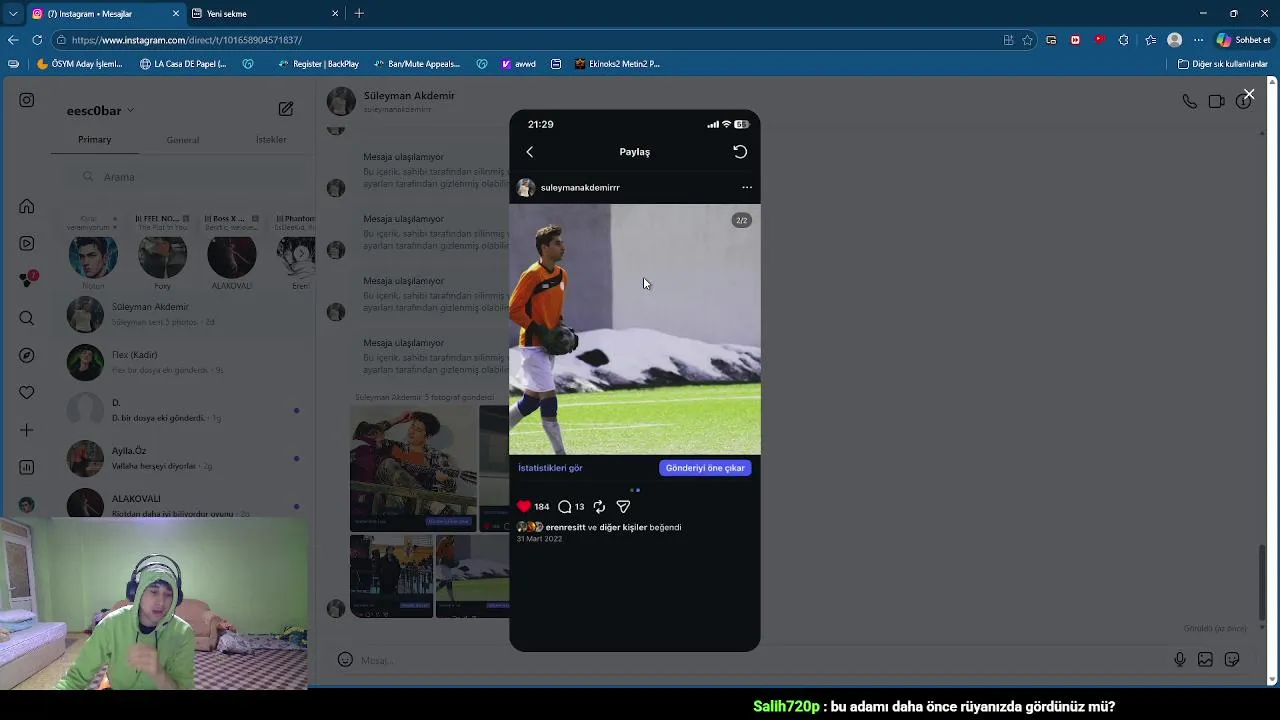Viewport: 1280px width, 720px height.
Task: Click microphone voice message icon
Action: 1180,660
